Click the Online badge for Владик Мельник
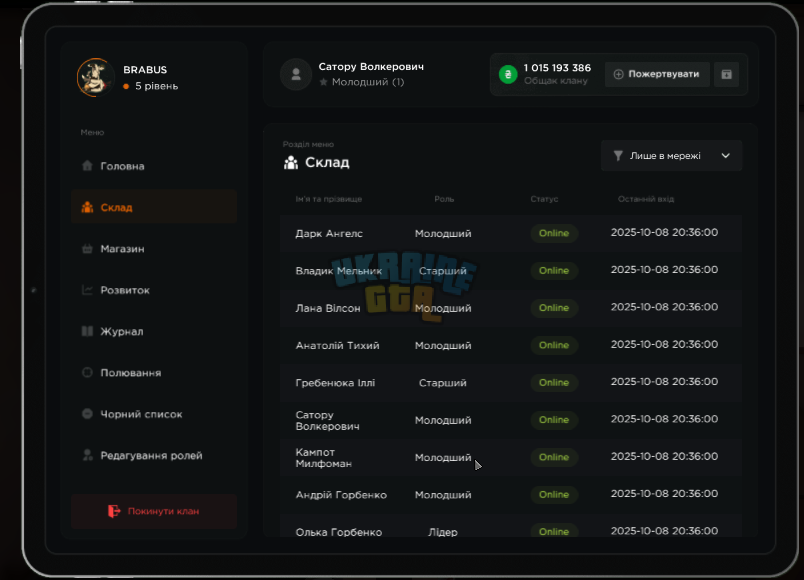 (x=554, y=271)
